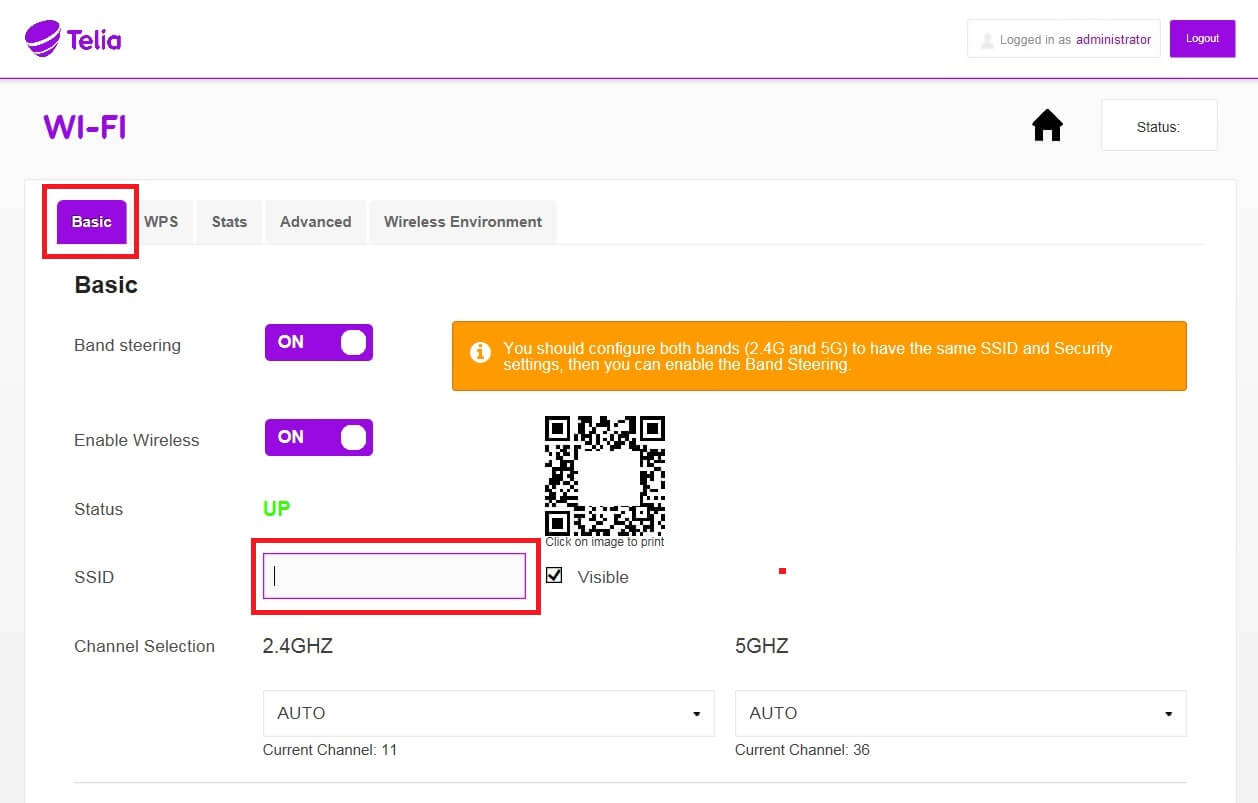Click the info icon in orange banner
This screenshot has width=1258, height=803.
tap(480, 353)
